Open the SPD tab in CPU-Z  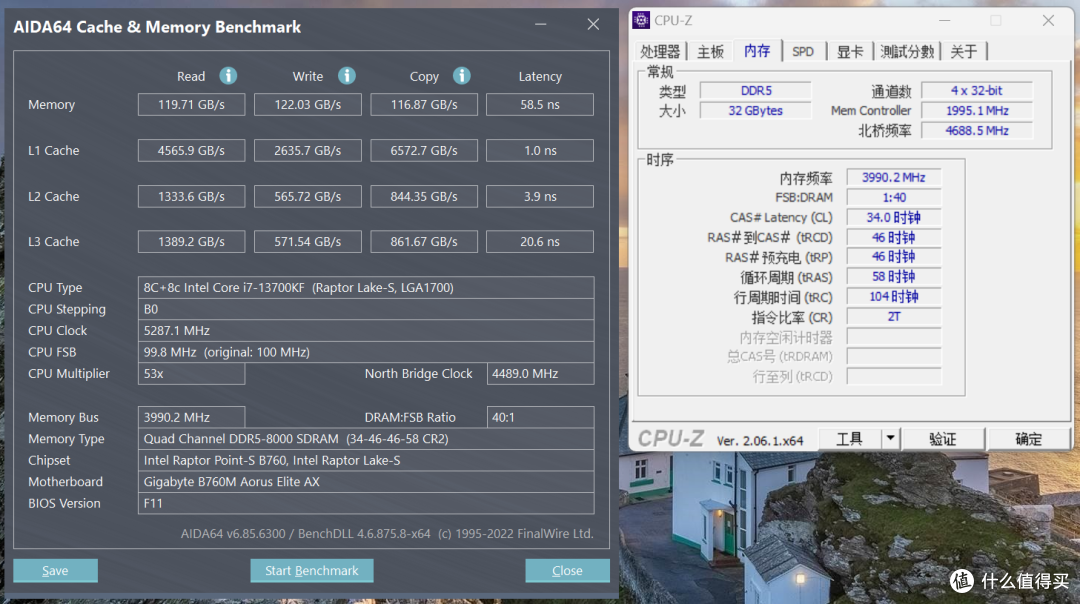[802, 52]
